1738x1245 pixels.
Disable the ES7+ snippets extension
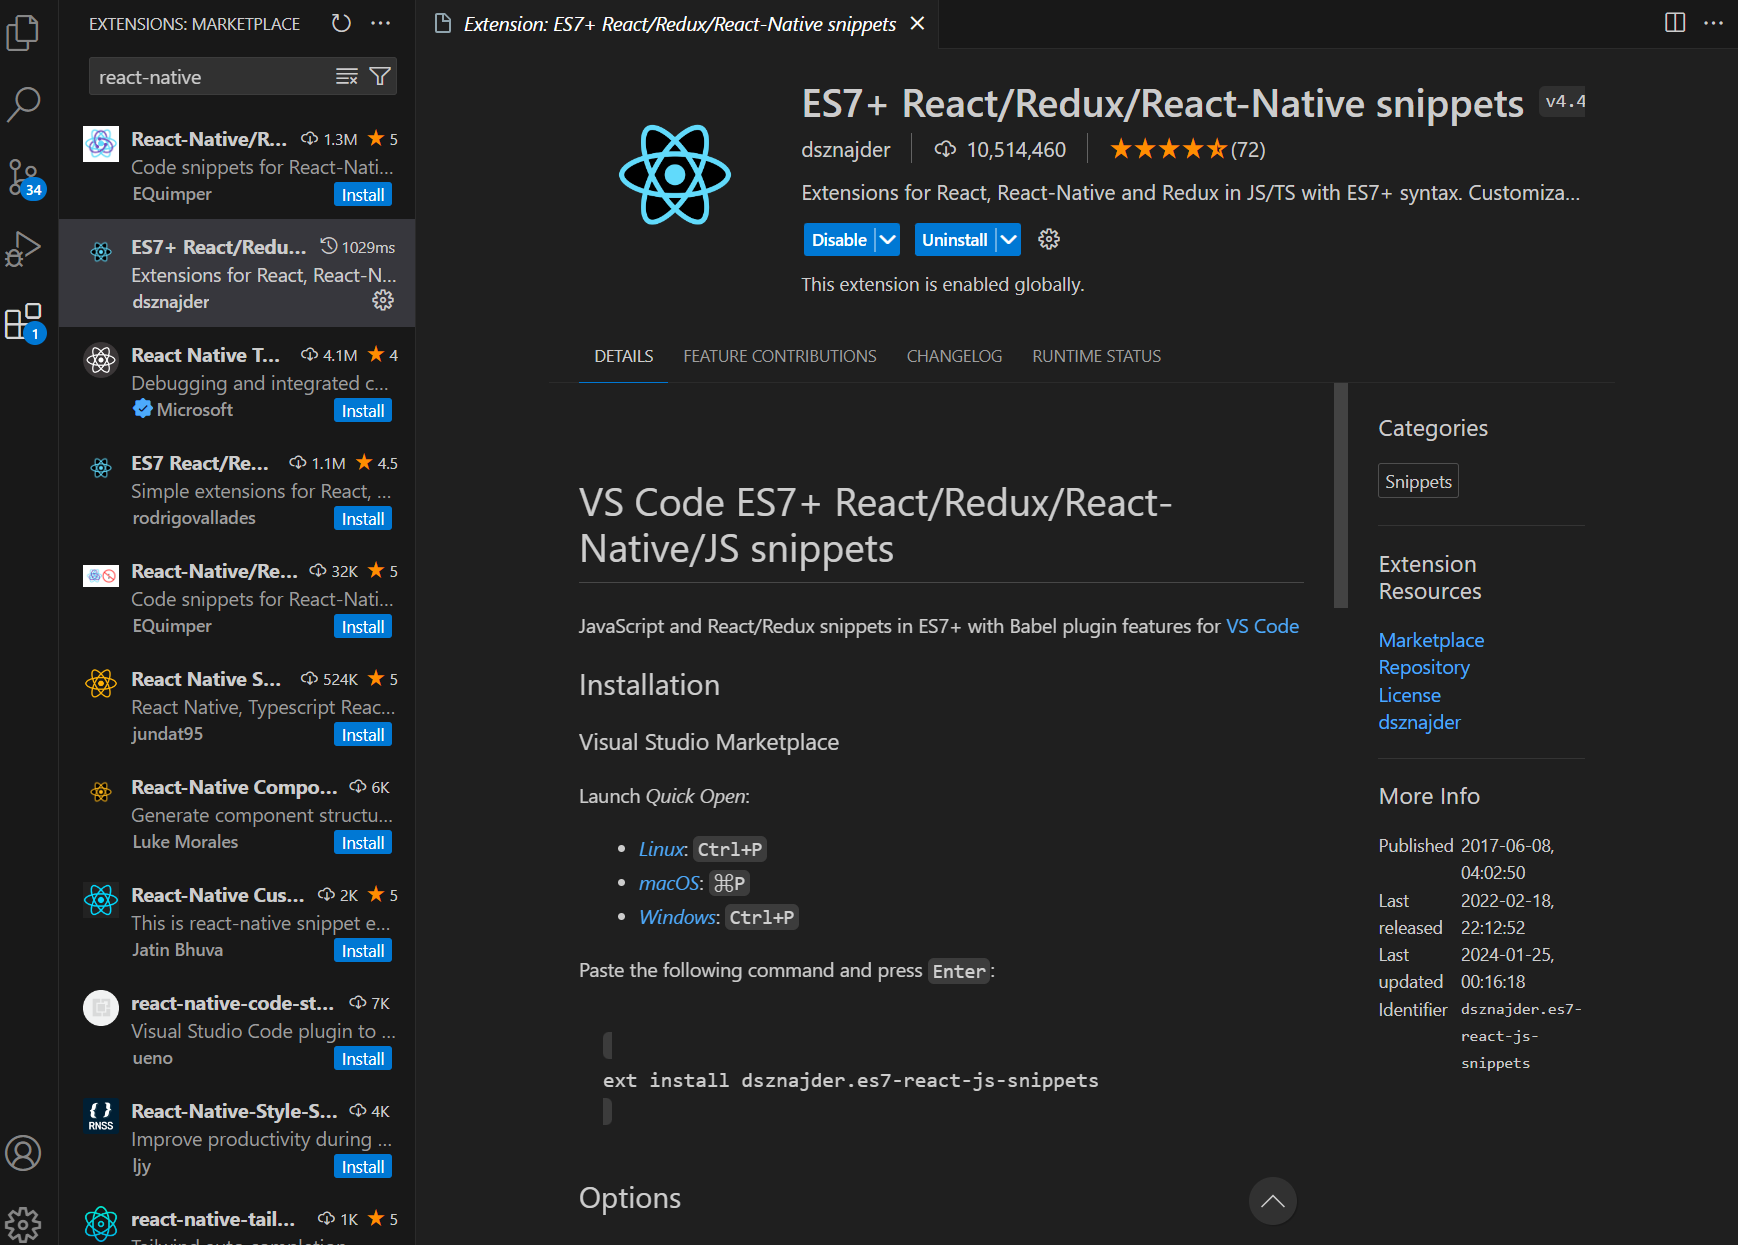838,239
